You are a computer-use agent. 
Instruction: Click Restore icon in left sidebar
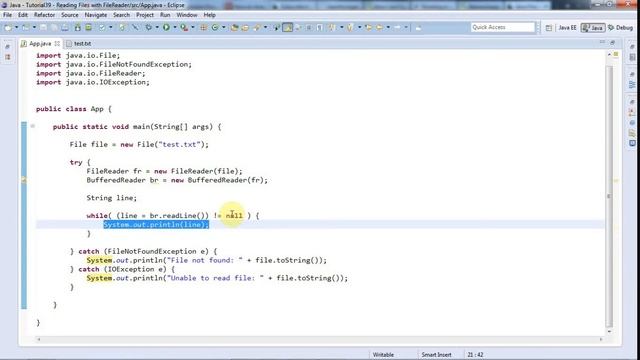click(x=7, y=47)
